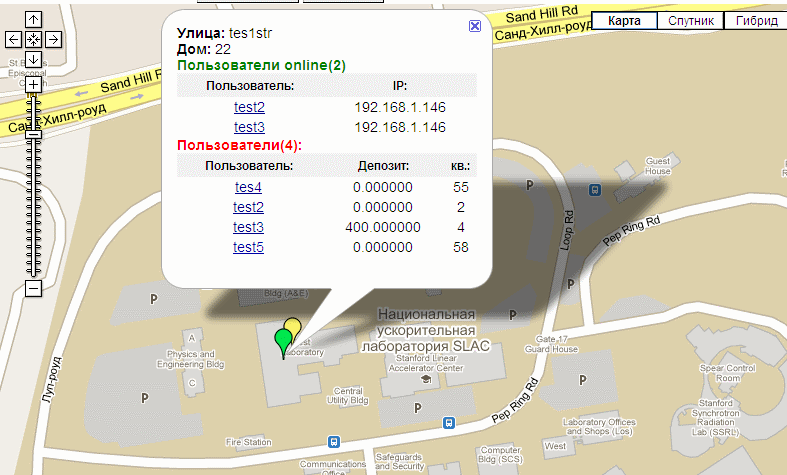The height and width of the screenshot is (475, 787).
Task: Open online user test2 link
Action: (x=249, y=107)
